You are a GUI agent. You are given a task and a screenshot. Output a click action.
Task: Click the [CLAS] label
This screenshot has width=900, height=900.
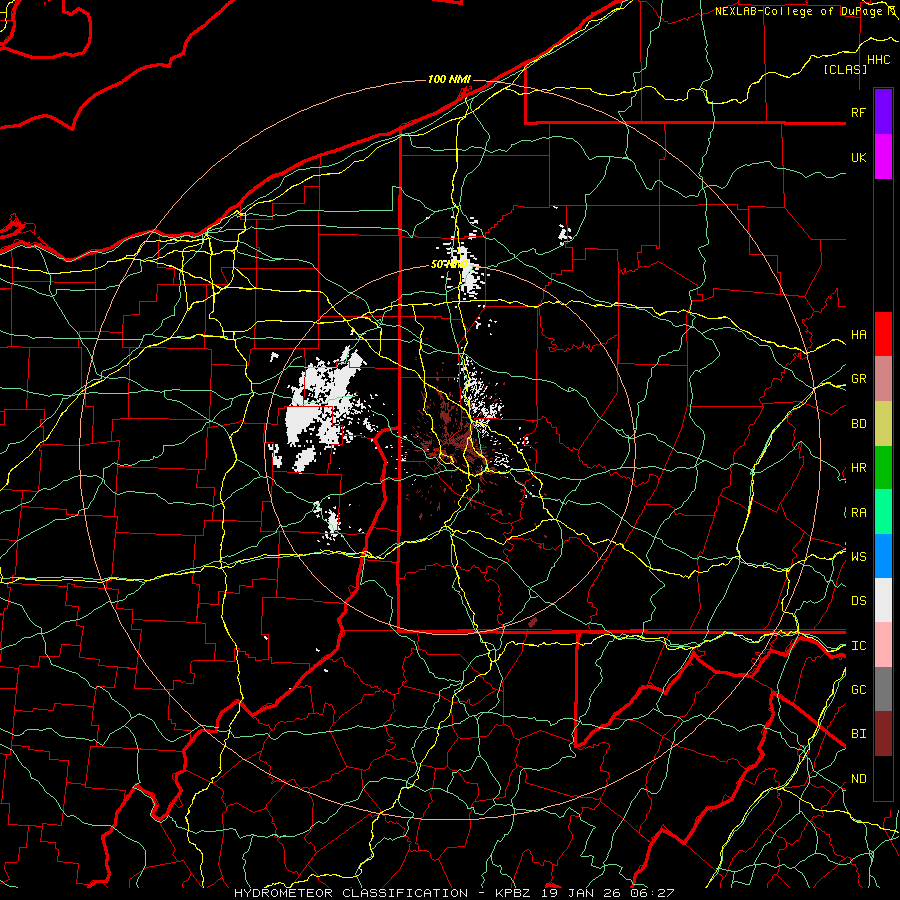[x=845, y=69]
